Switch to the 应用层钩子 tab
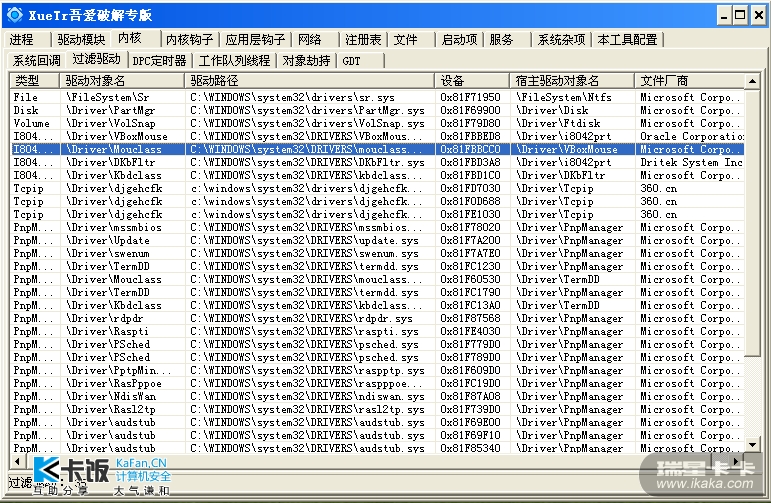 coord(255,39)
